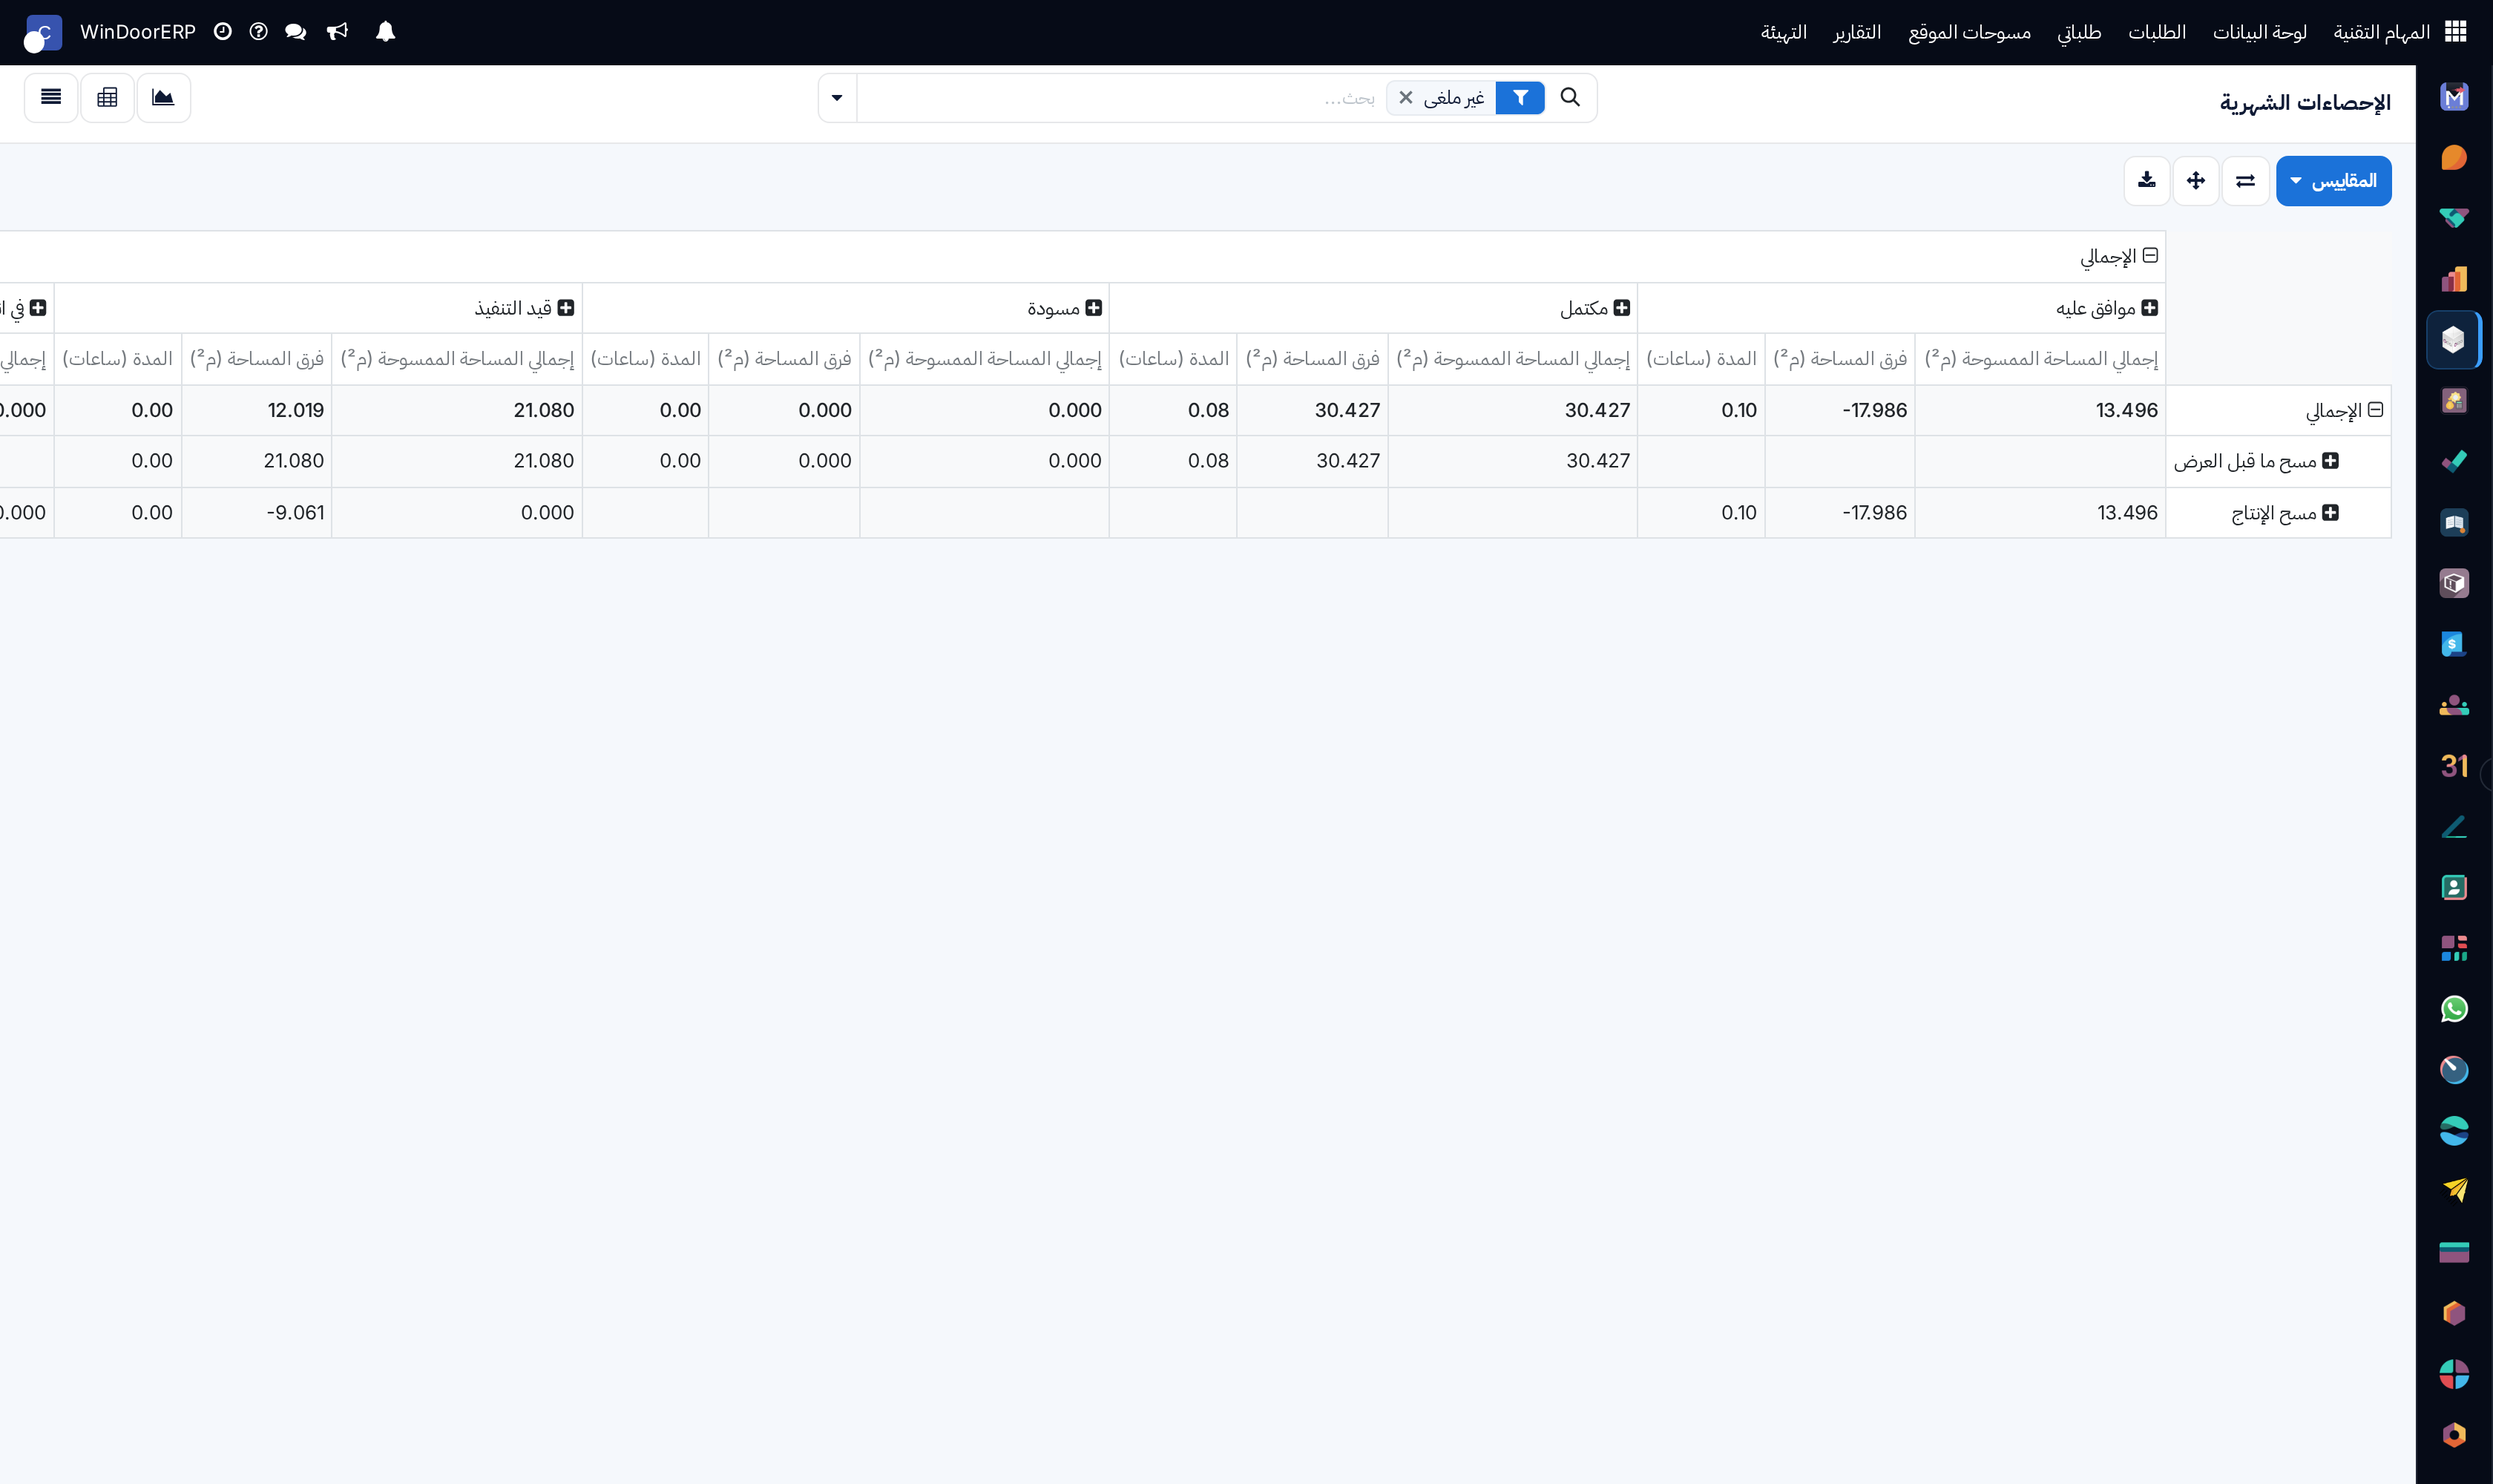Open the apps grid menu icon
Screen dimensions: 2493x1484
pyautogui.click(x=2456, y=32)
